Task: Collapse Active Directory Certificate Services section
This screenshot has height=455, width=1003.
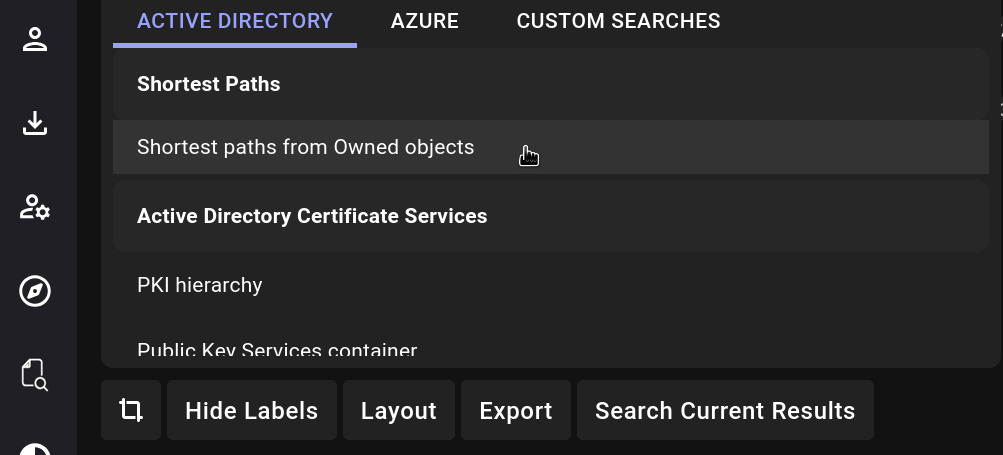Action: pos(551,216)
